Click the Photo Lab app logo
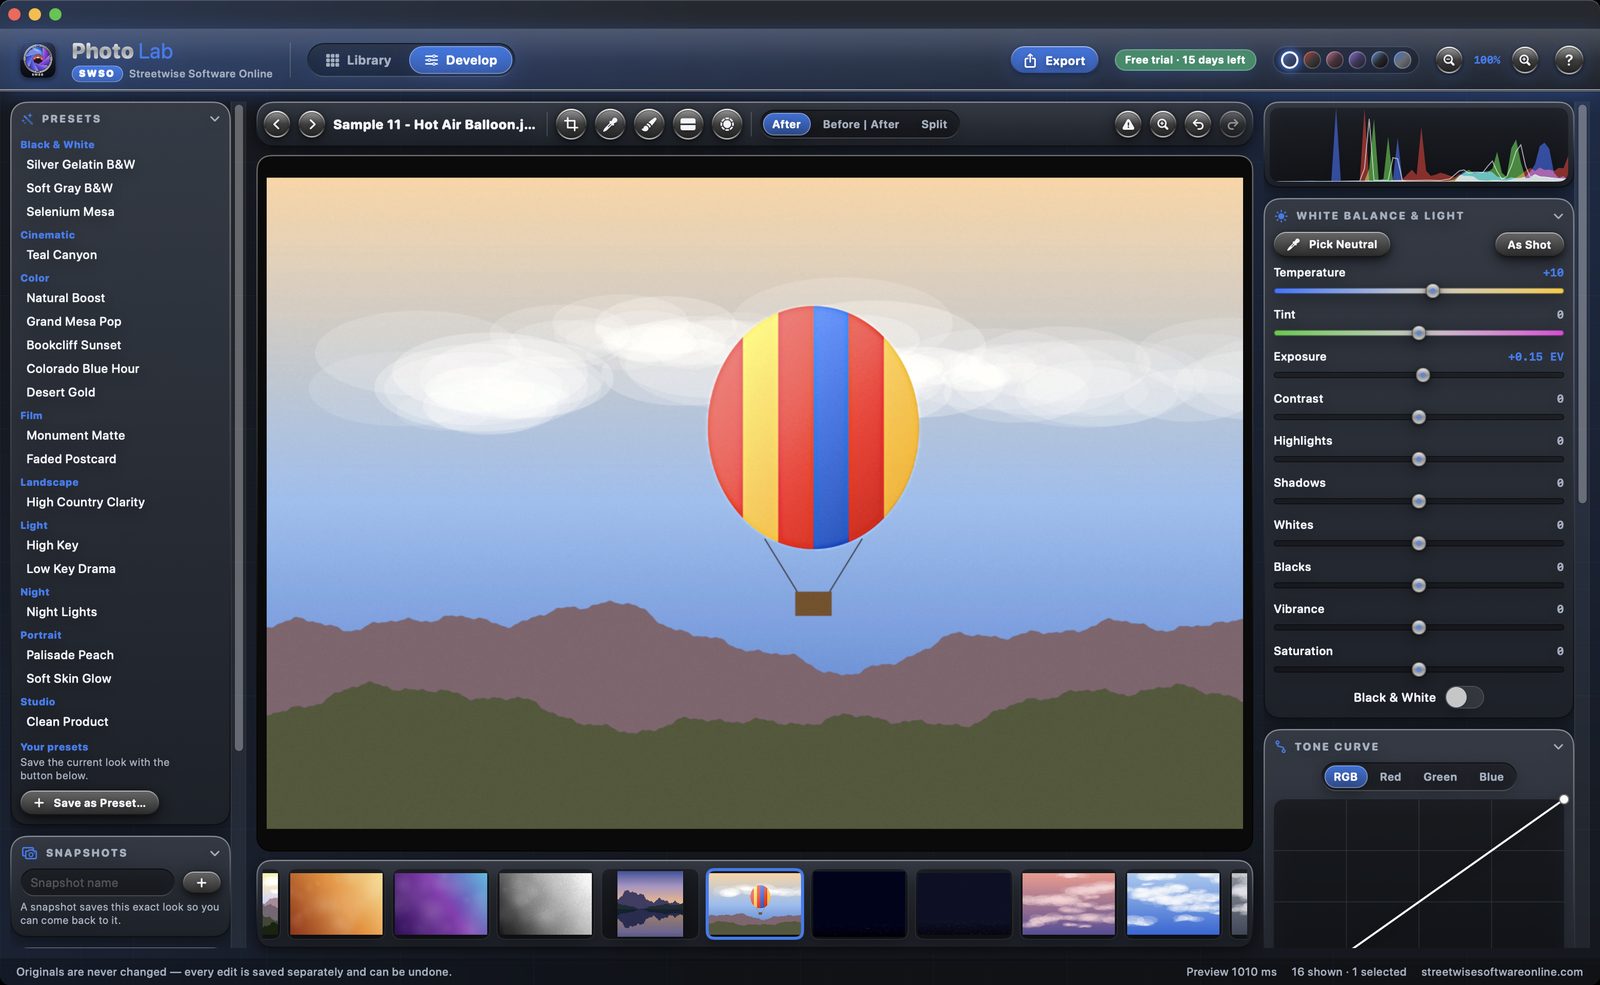Screen dimensions: 1600x985 point(38,60)
